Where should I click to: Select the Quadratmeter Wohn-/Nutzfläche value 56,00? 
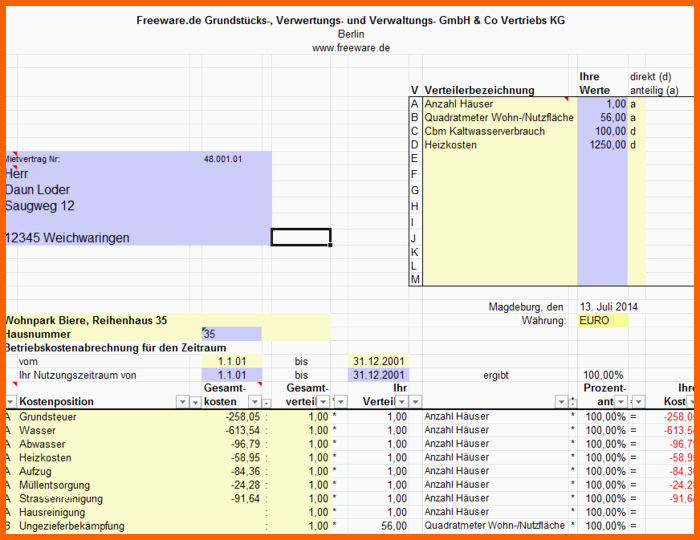[x=602, y=118]
